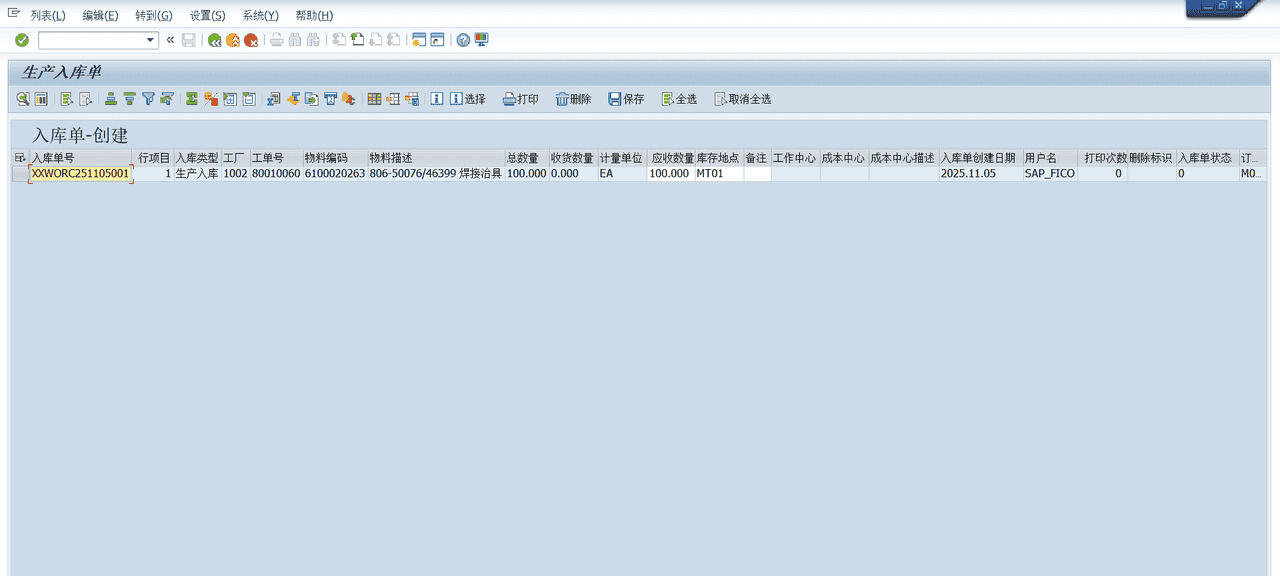Viewport: 1280px width, 576px height.
Task: Click 全选 to select all rows
Action: click(x=679, y=98)
